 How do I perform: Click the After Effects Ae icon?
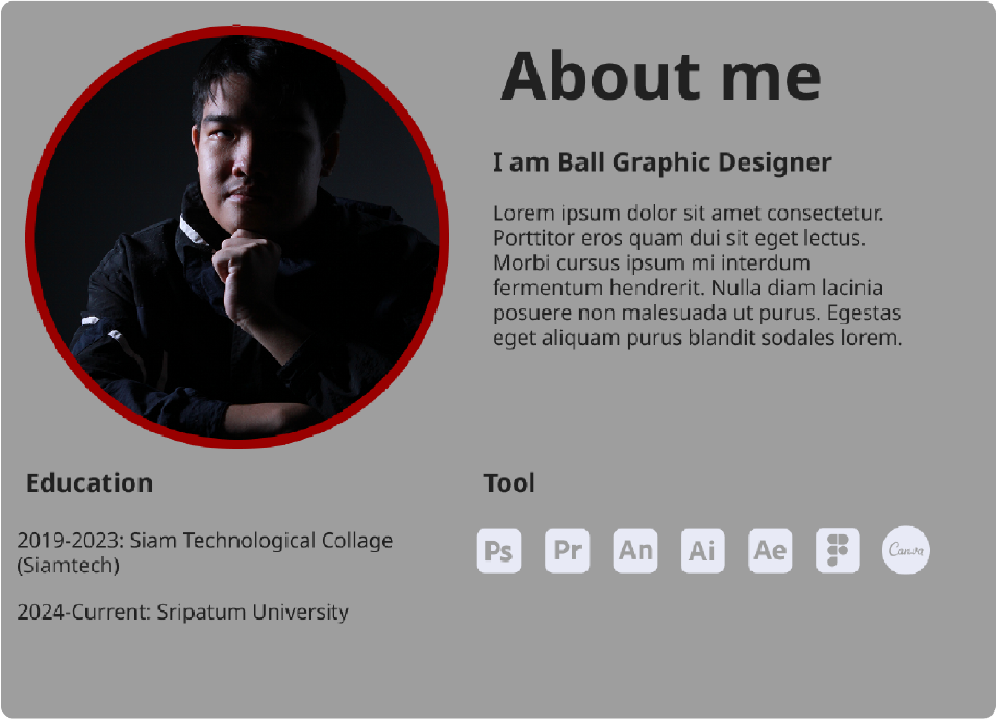[770, 551]
